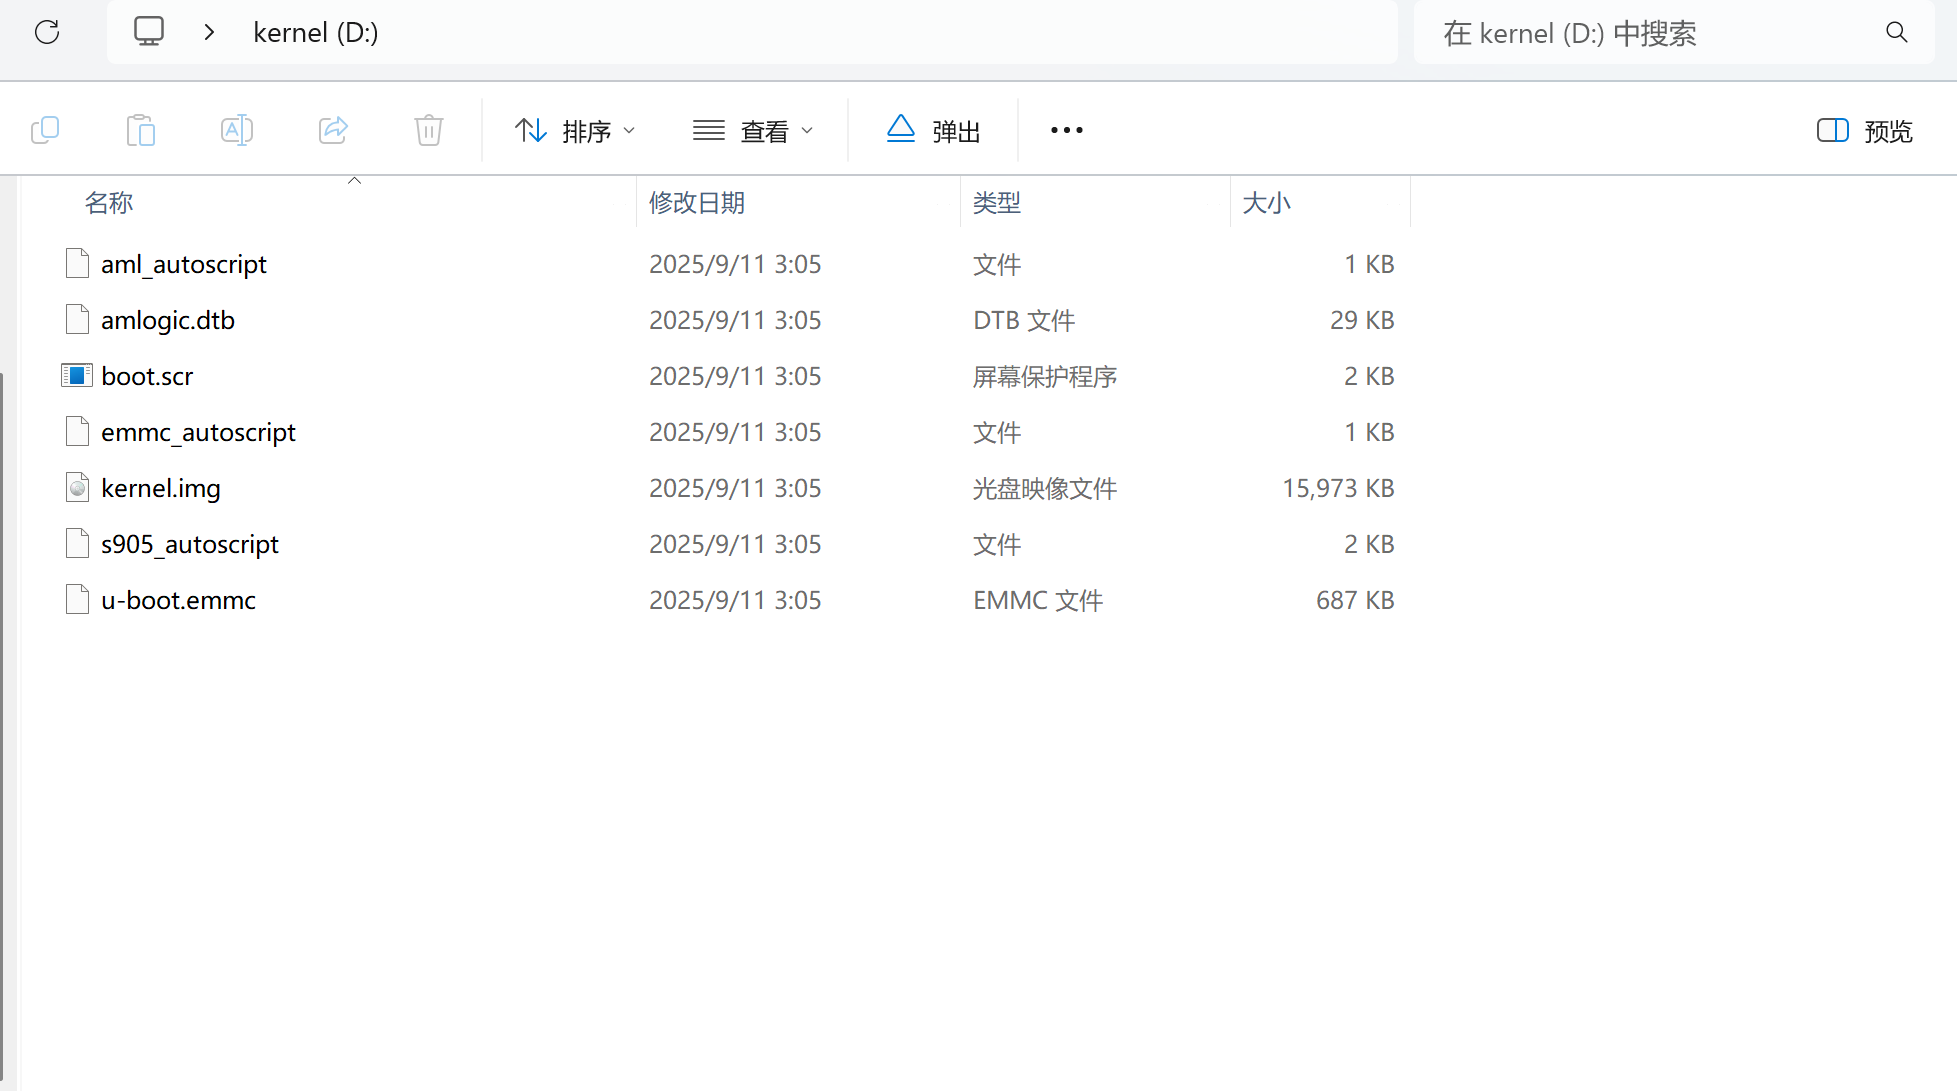1957x1091 pixels.
Task: Click the search magnifier icon
Action: click(1896, 32)
